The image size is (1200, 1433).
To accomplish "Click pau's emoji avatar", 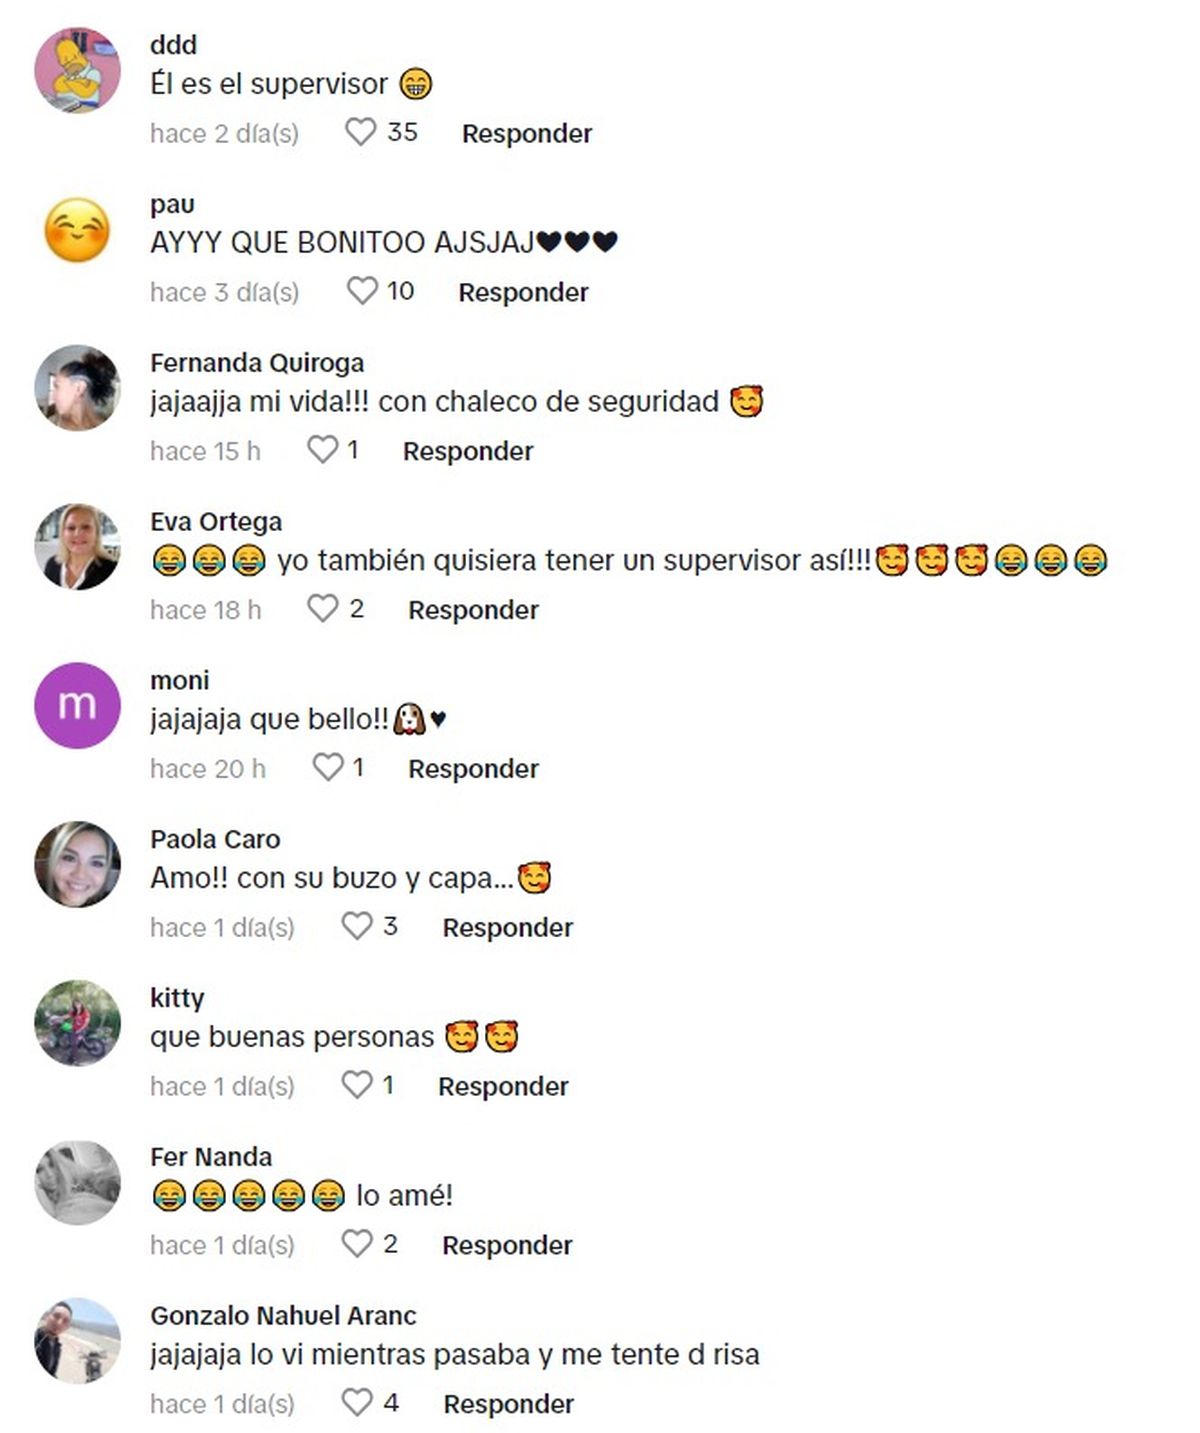I will pos(77,229).
